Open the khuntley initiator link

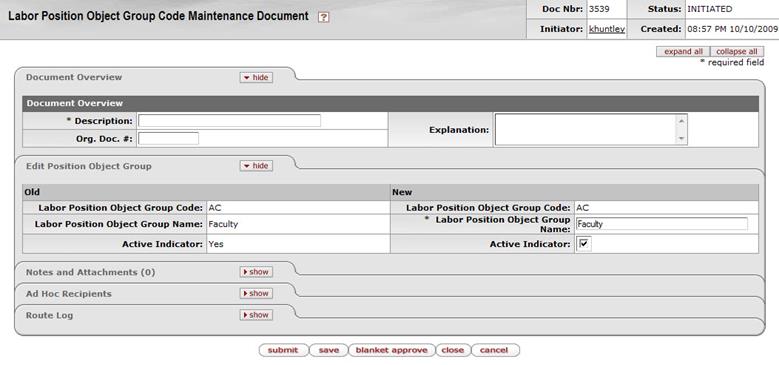[607, 29]
